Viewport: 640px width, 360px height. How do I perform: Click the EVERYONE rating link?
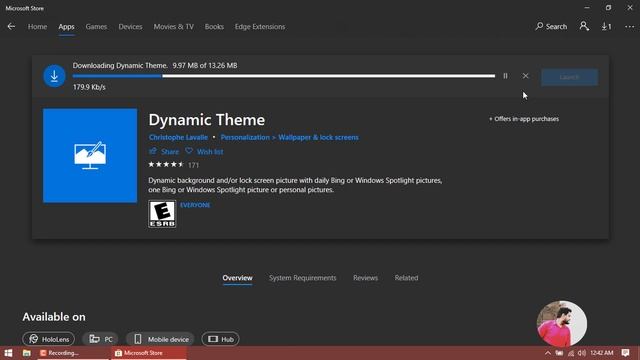(195, 205)
